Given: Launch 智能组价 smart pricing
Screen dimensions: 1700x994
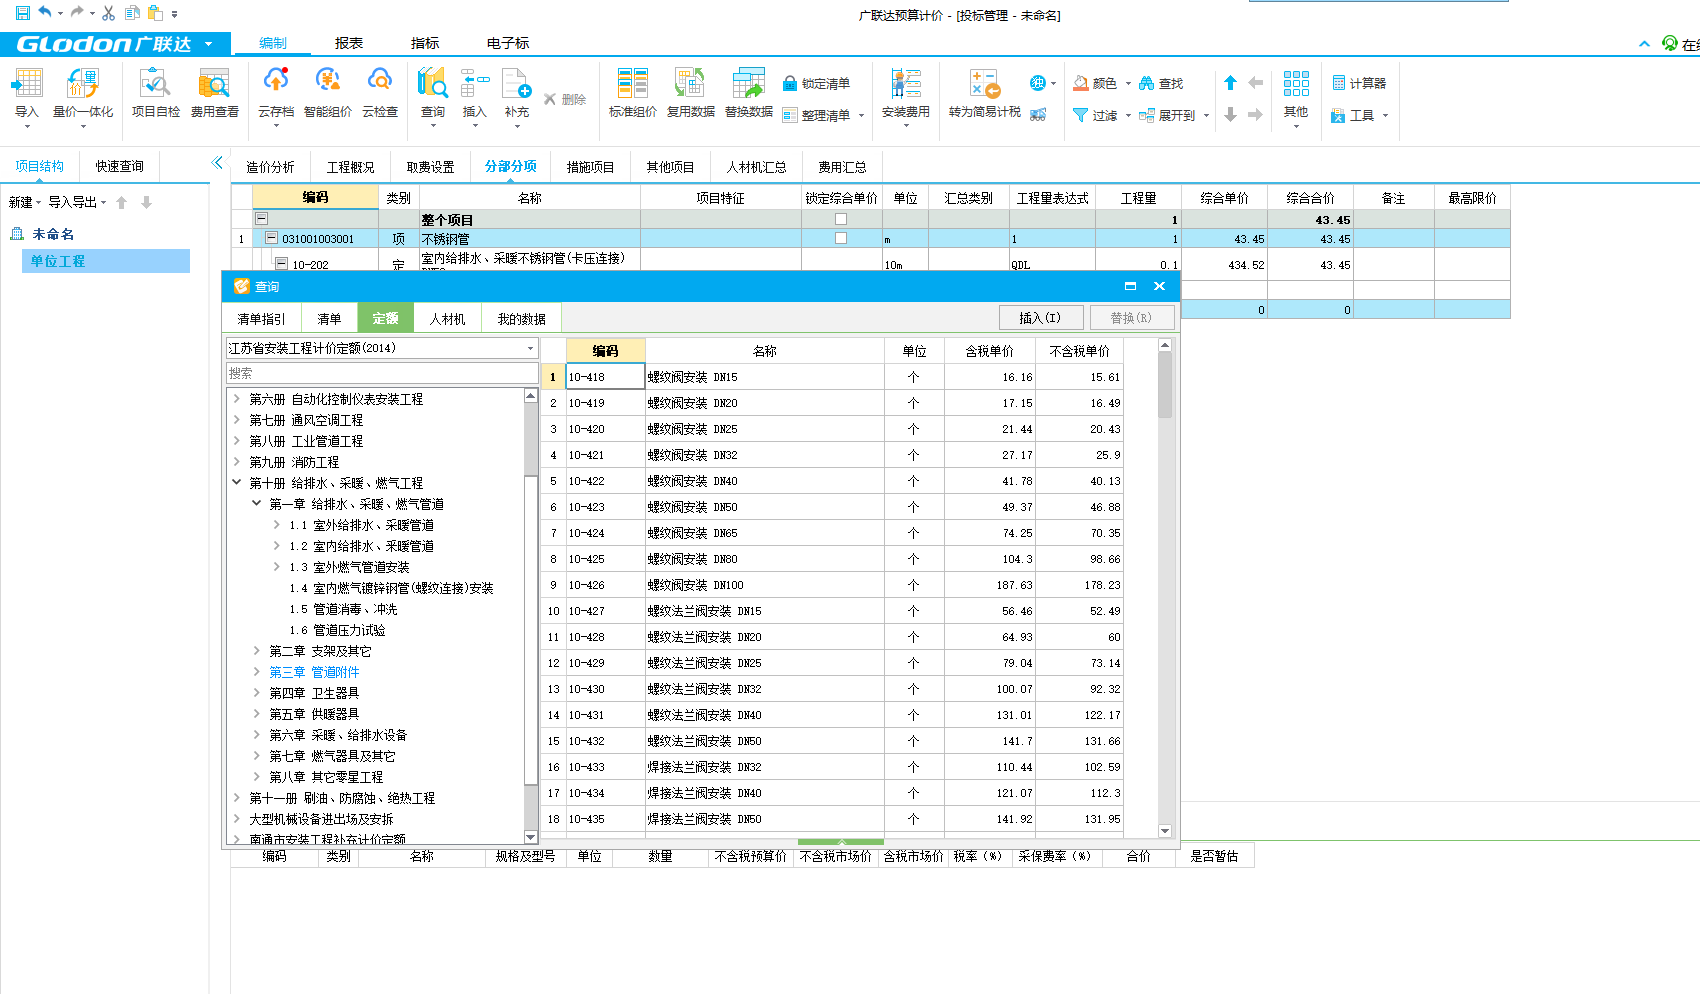Looking at the screenshot, I should point(327,81).
